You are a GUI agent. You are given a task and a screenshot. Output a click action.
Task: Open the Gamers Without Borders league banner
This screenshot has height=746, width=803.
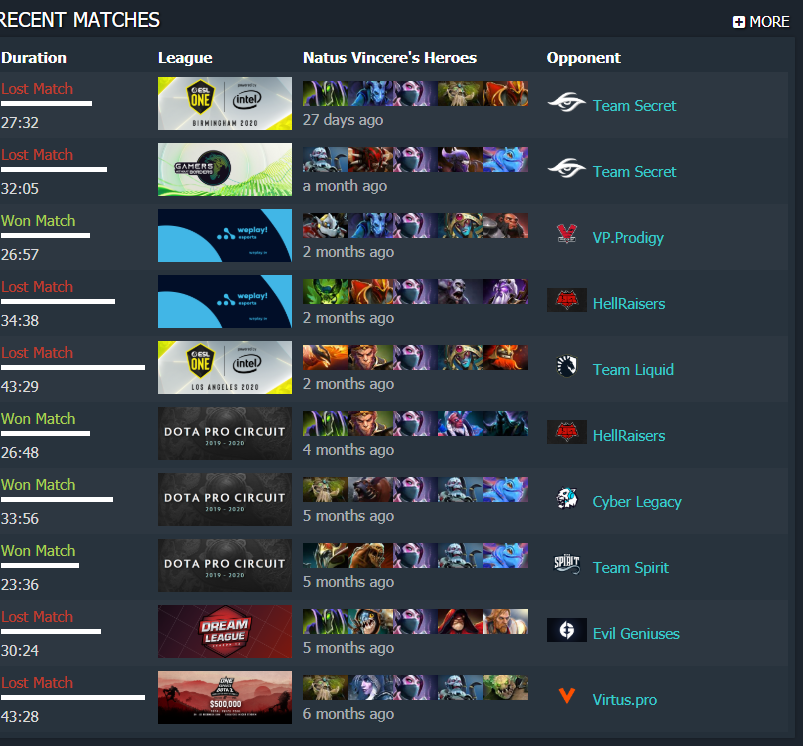[225, 169]
